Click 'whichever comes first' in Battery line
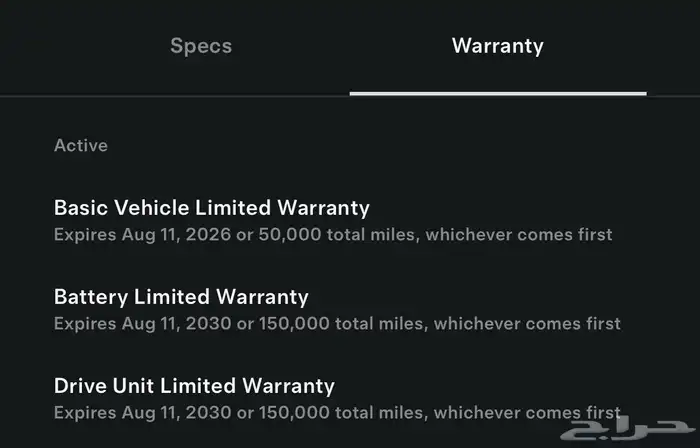 click(x=527, y=324)
